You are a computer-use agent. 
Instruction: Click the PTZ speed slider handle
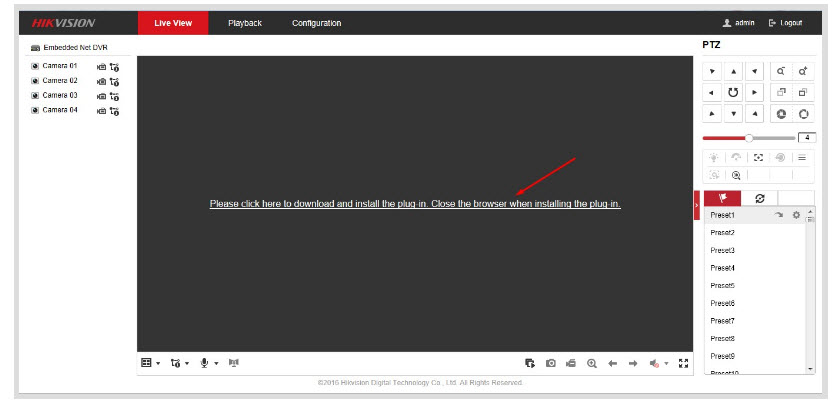pyautogui.click(x=749, y=138)
